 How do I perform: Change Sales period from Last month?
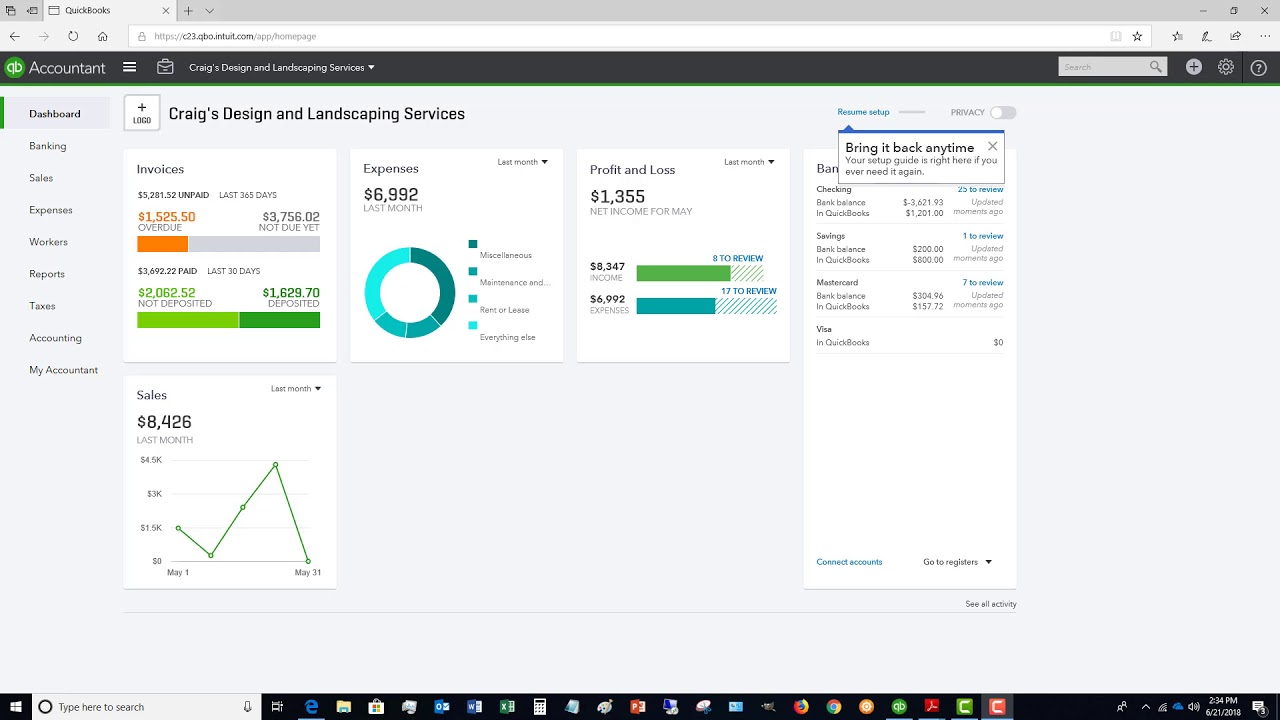(x=296, y=389)
